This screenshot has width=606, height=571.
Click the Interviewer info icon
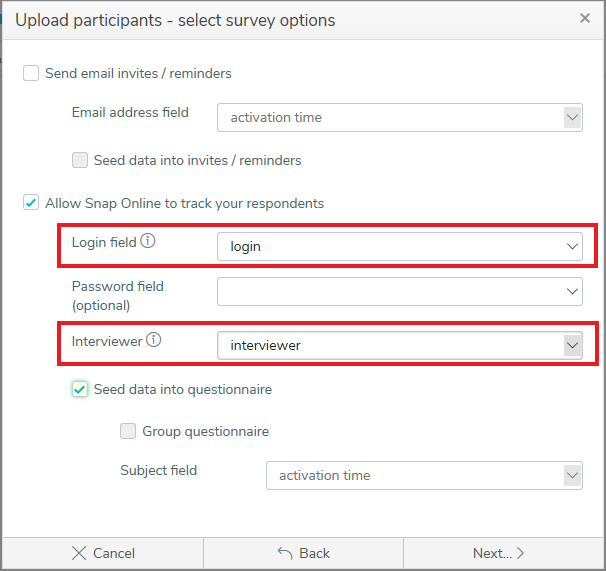[153, 341]
